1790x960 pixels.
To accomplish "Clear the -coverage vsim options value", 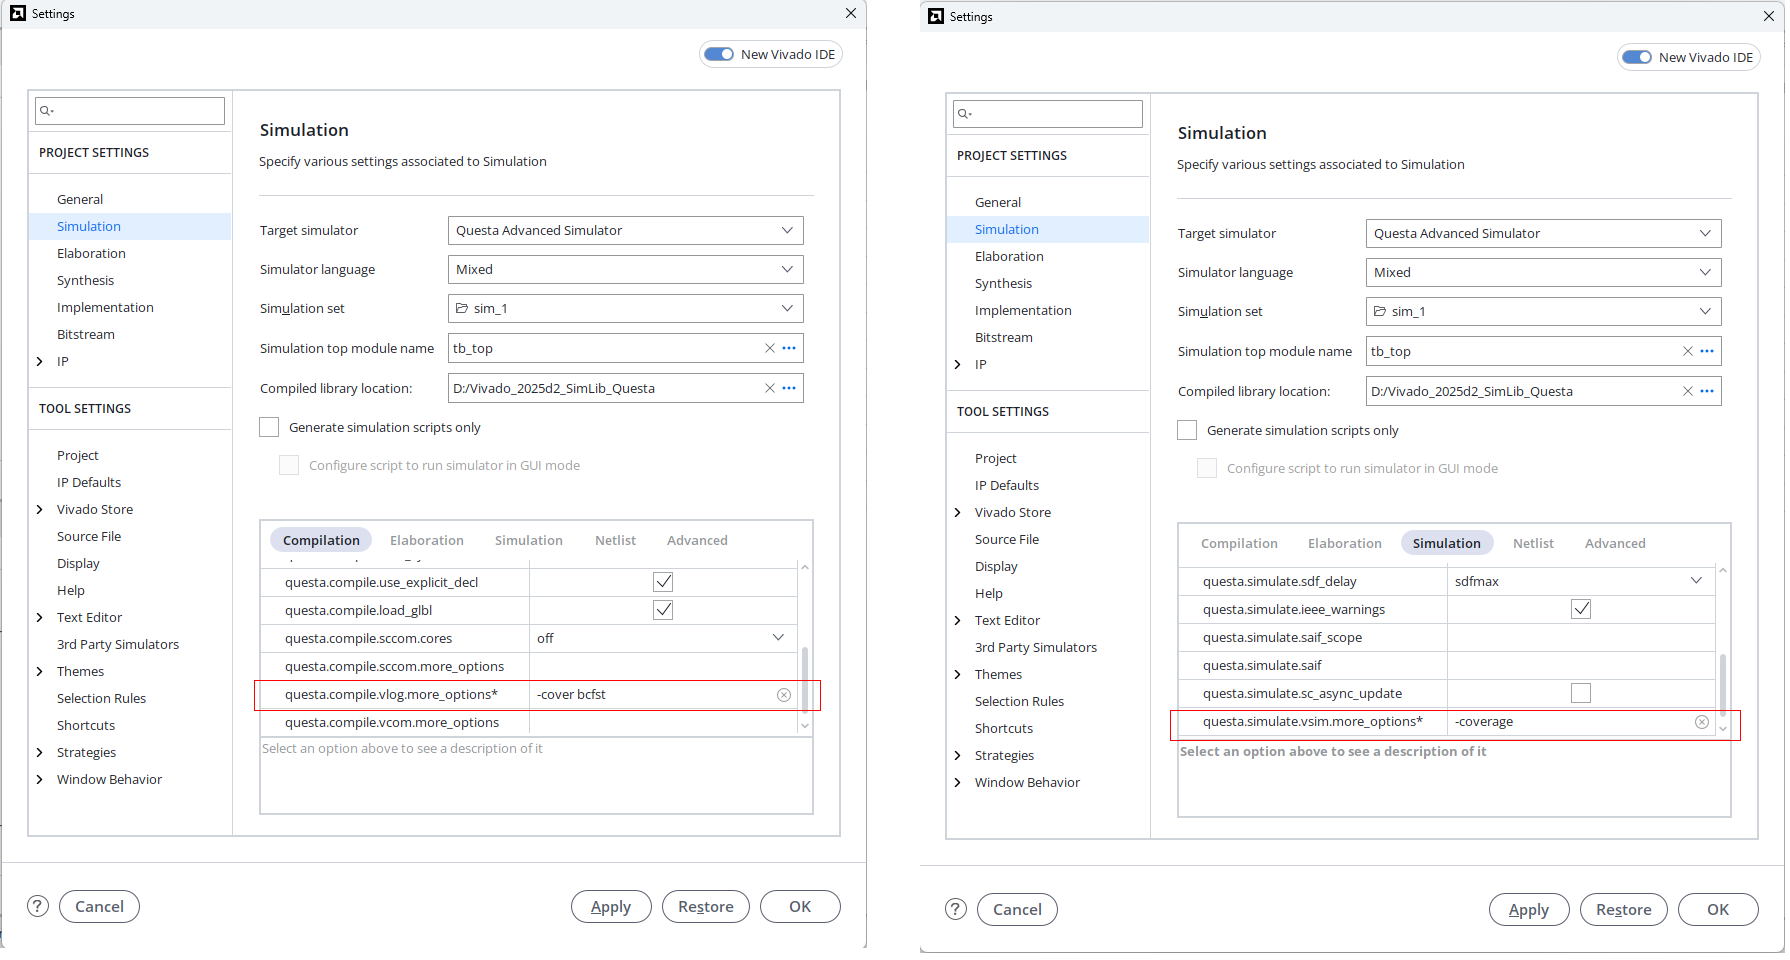I will click(x=1702, y=722).
